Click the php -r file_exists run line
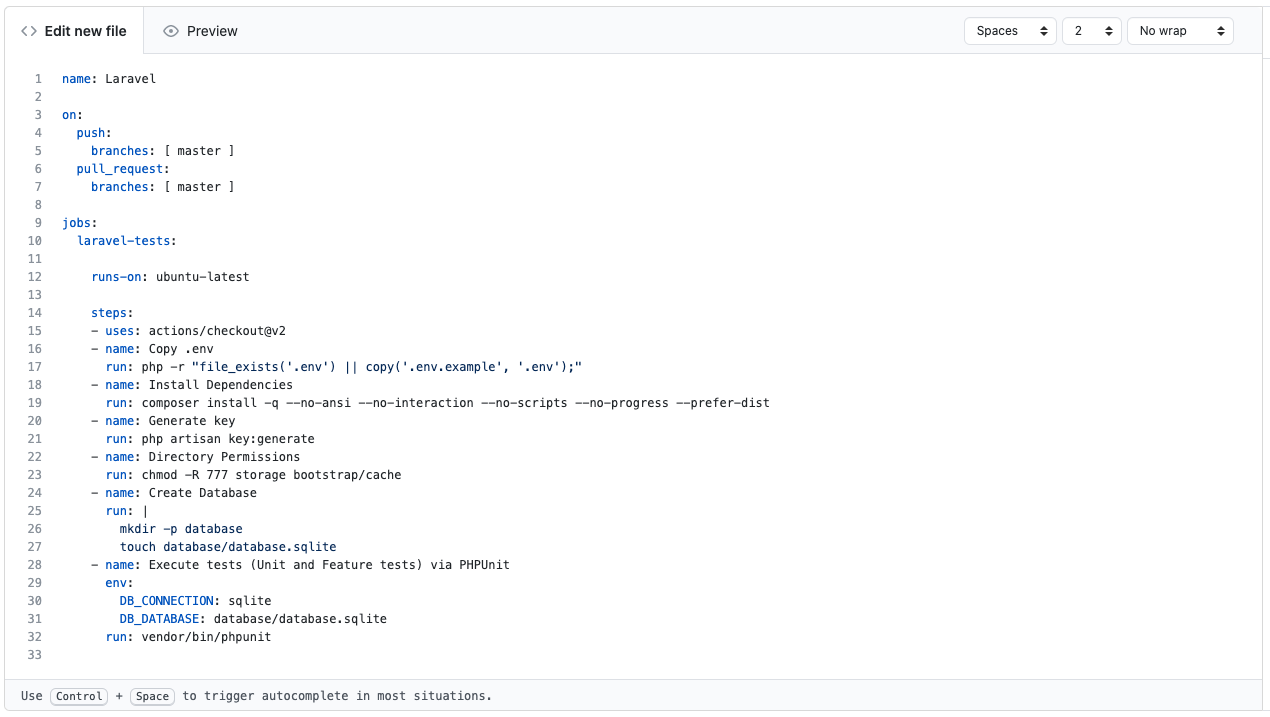1270x717 pixels. click(344, 367)
